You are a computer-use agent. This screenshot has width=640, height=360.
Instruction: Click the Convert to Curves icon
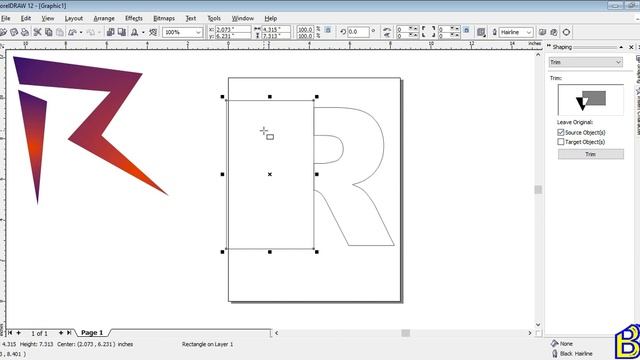point(567,32)
